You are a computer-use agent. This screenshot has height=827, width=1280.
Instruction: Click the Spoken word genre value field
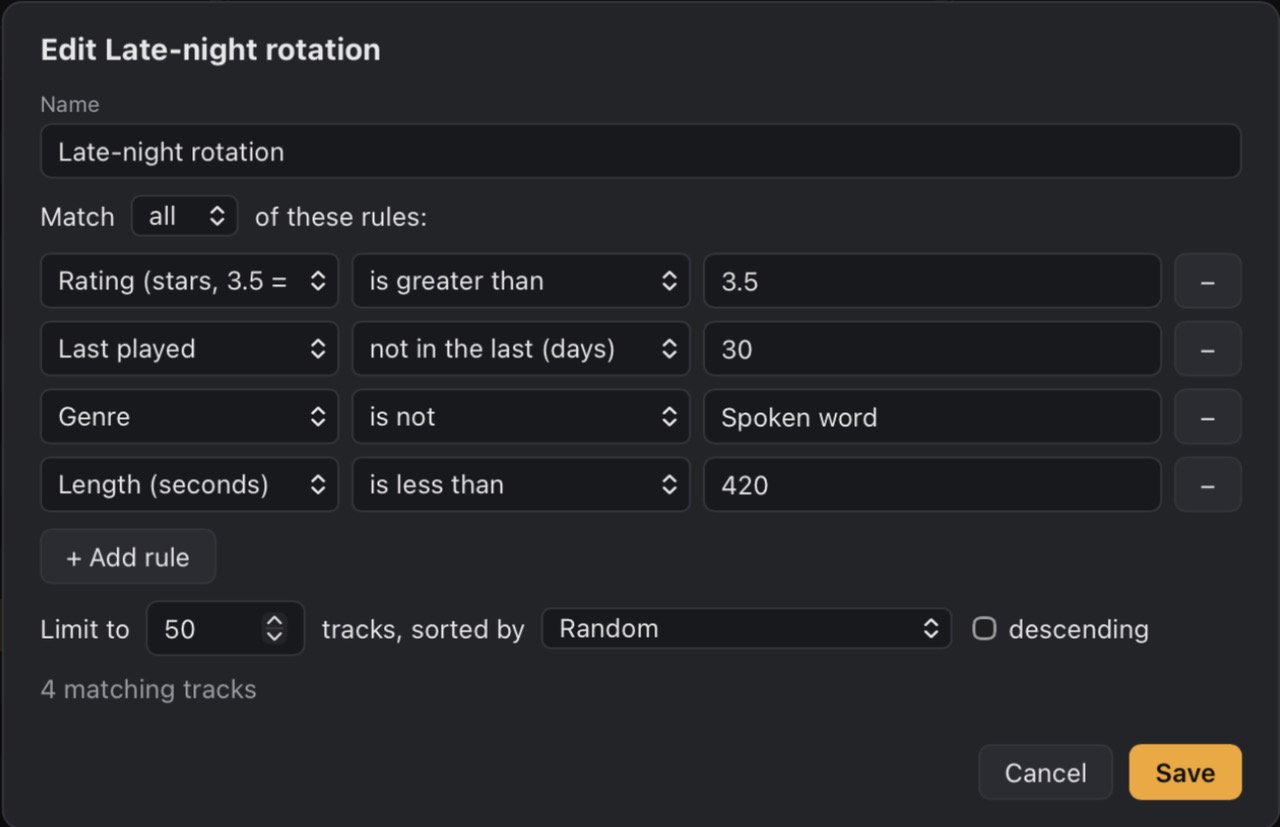click(x=932, y=417)
